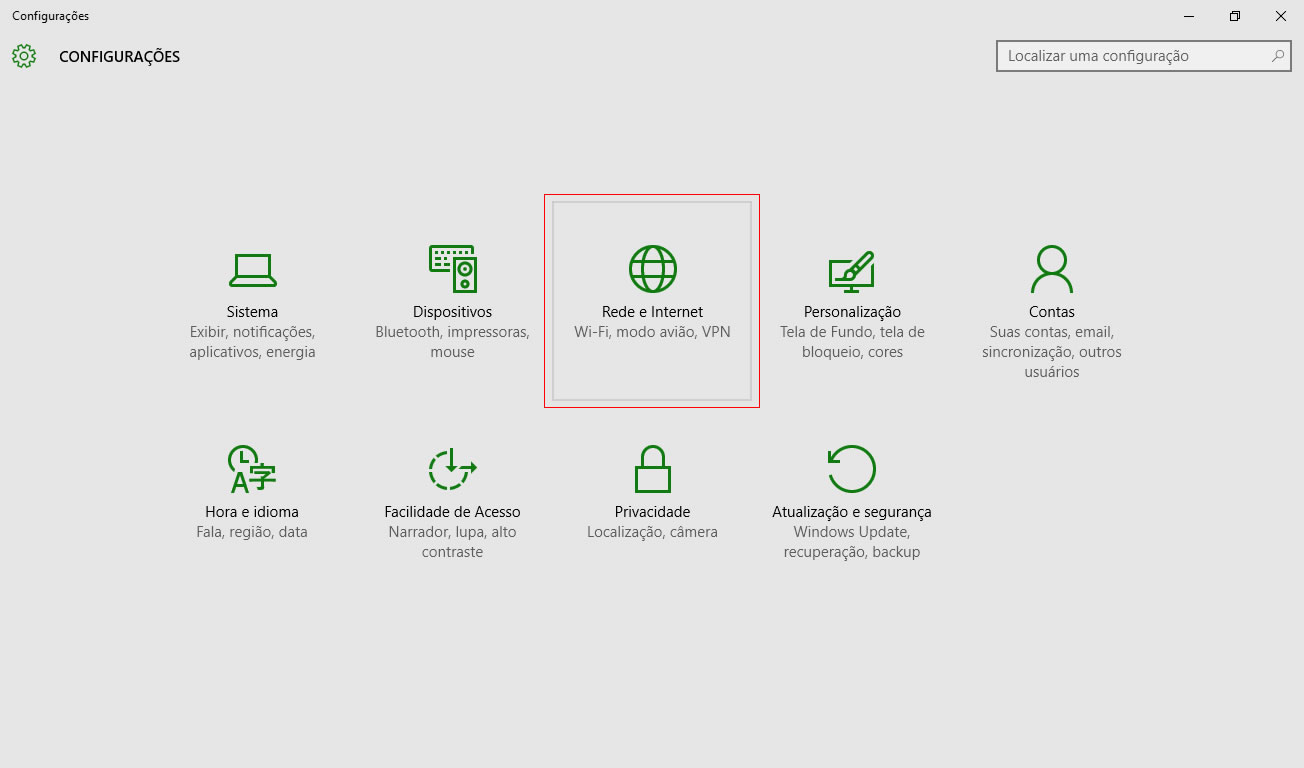Click the 'Localização, câmera' description
The width and height of the screenshot is (1304, 768).
tap(652, 532)
